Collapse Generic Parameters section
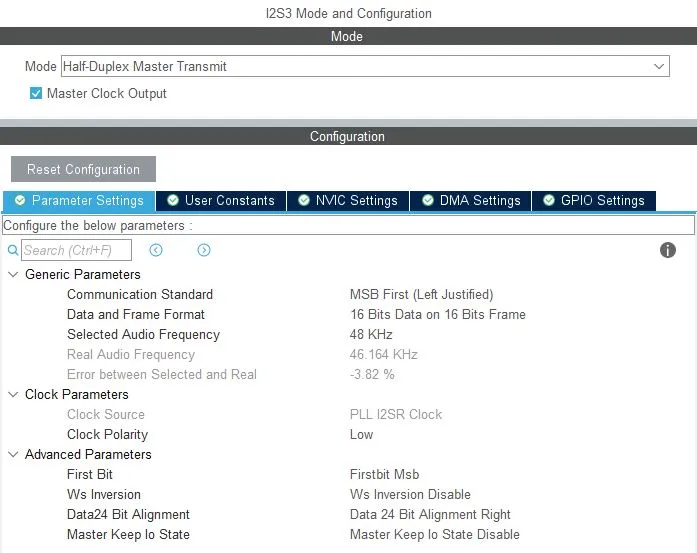The height and width of the screenshot is (553, 697). 13,275
